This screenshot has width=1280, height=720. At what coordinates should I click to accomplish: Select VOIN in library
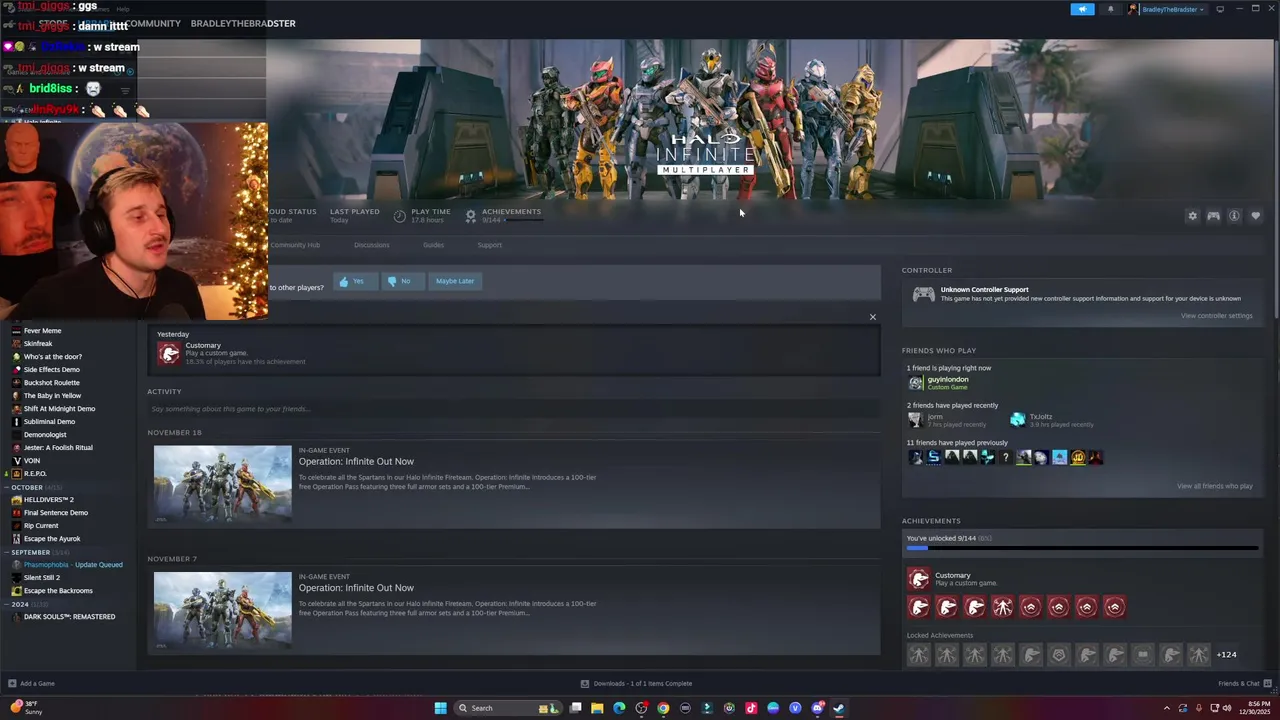(x=32, y=461)
